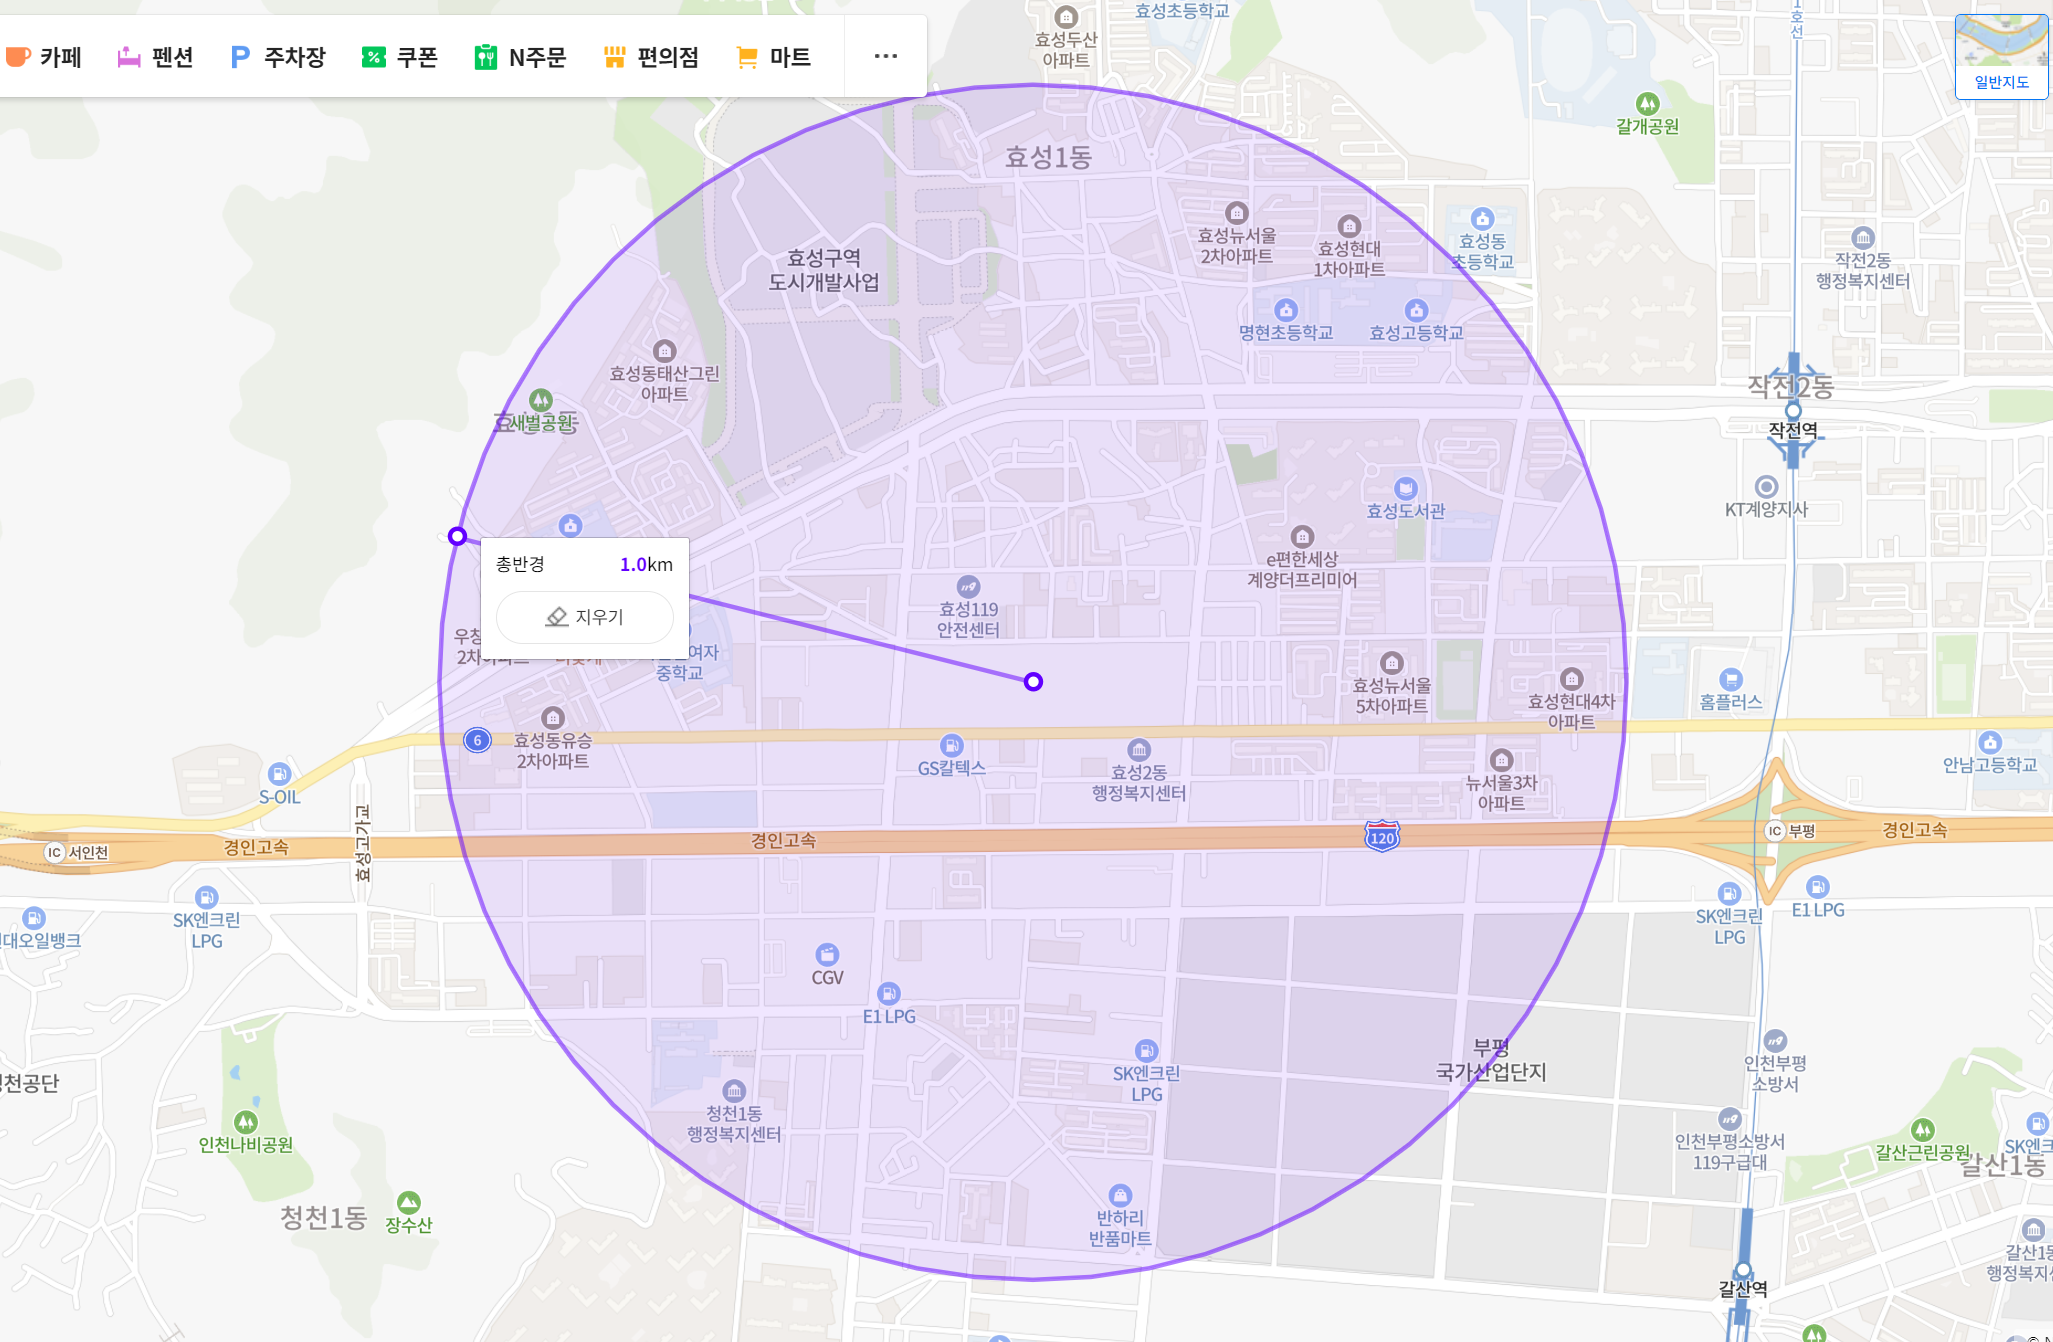Click the 효성도서관 library map icon
The image size is (2053, 1342).
pos(1406,488)
